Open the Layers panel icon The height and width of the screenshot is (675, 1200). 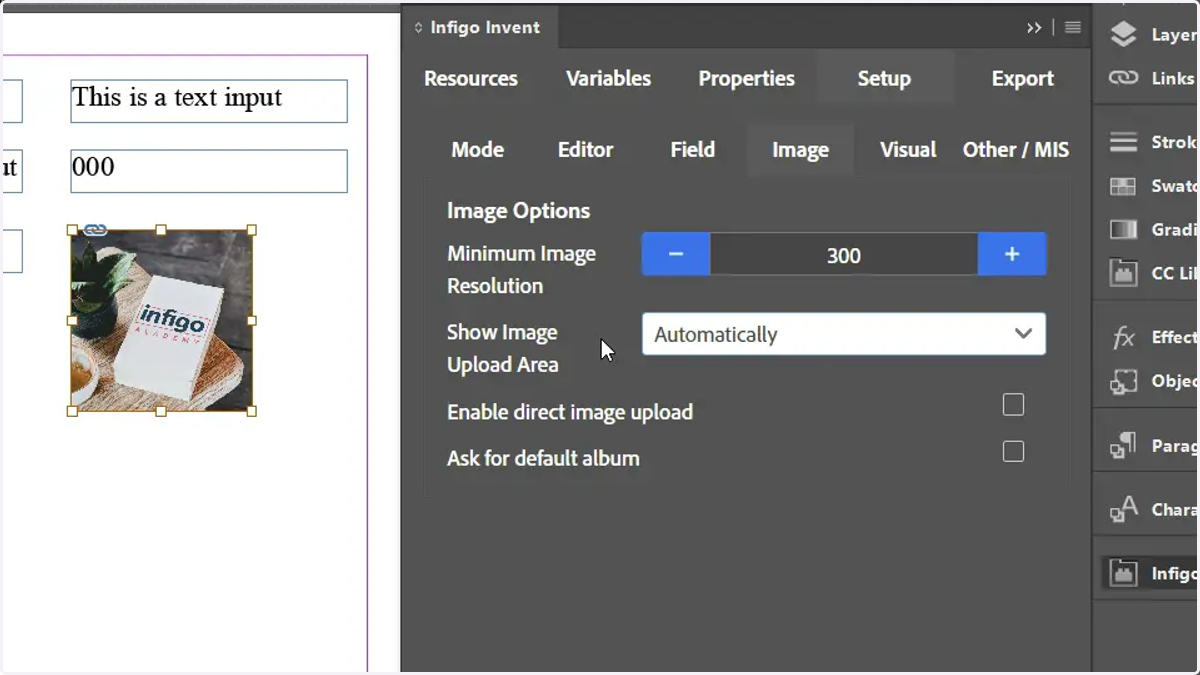click(x=1124, y=34)
